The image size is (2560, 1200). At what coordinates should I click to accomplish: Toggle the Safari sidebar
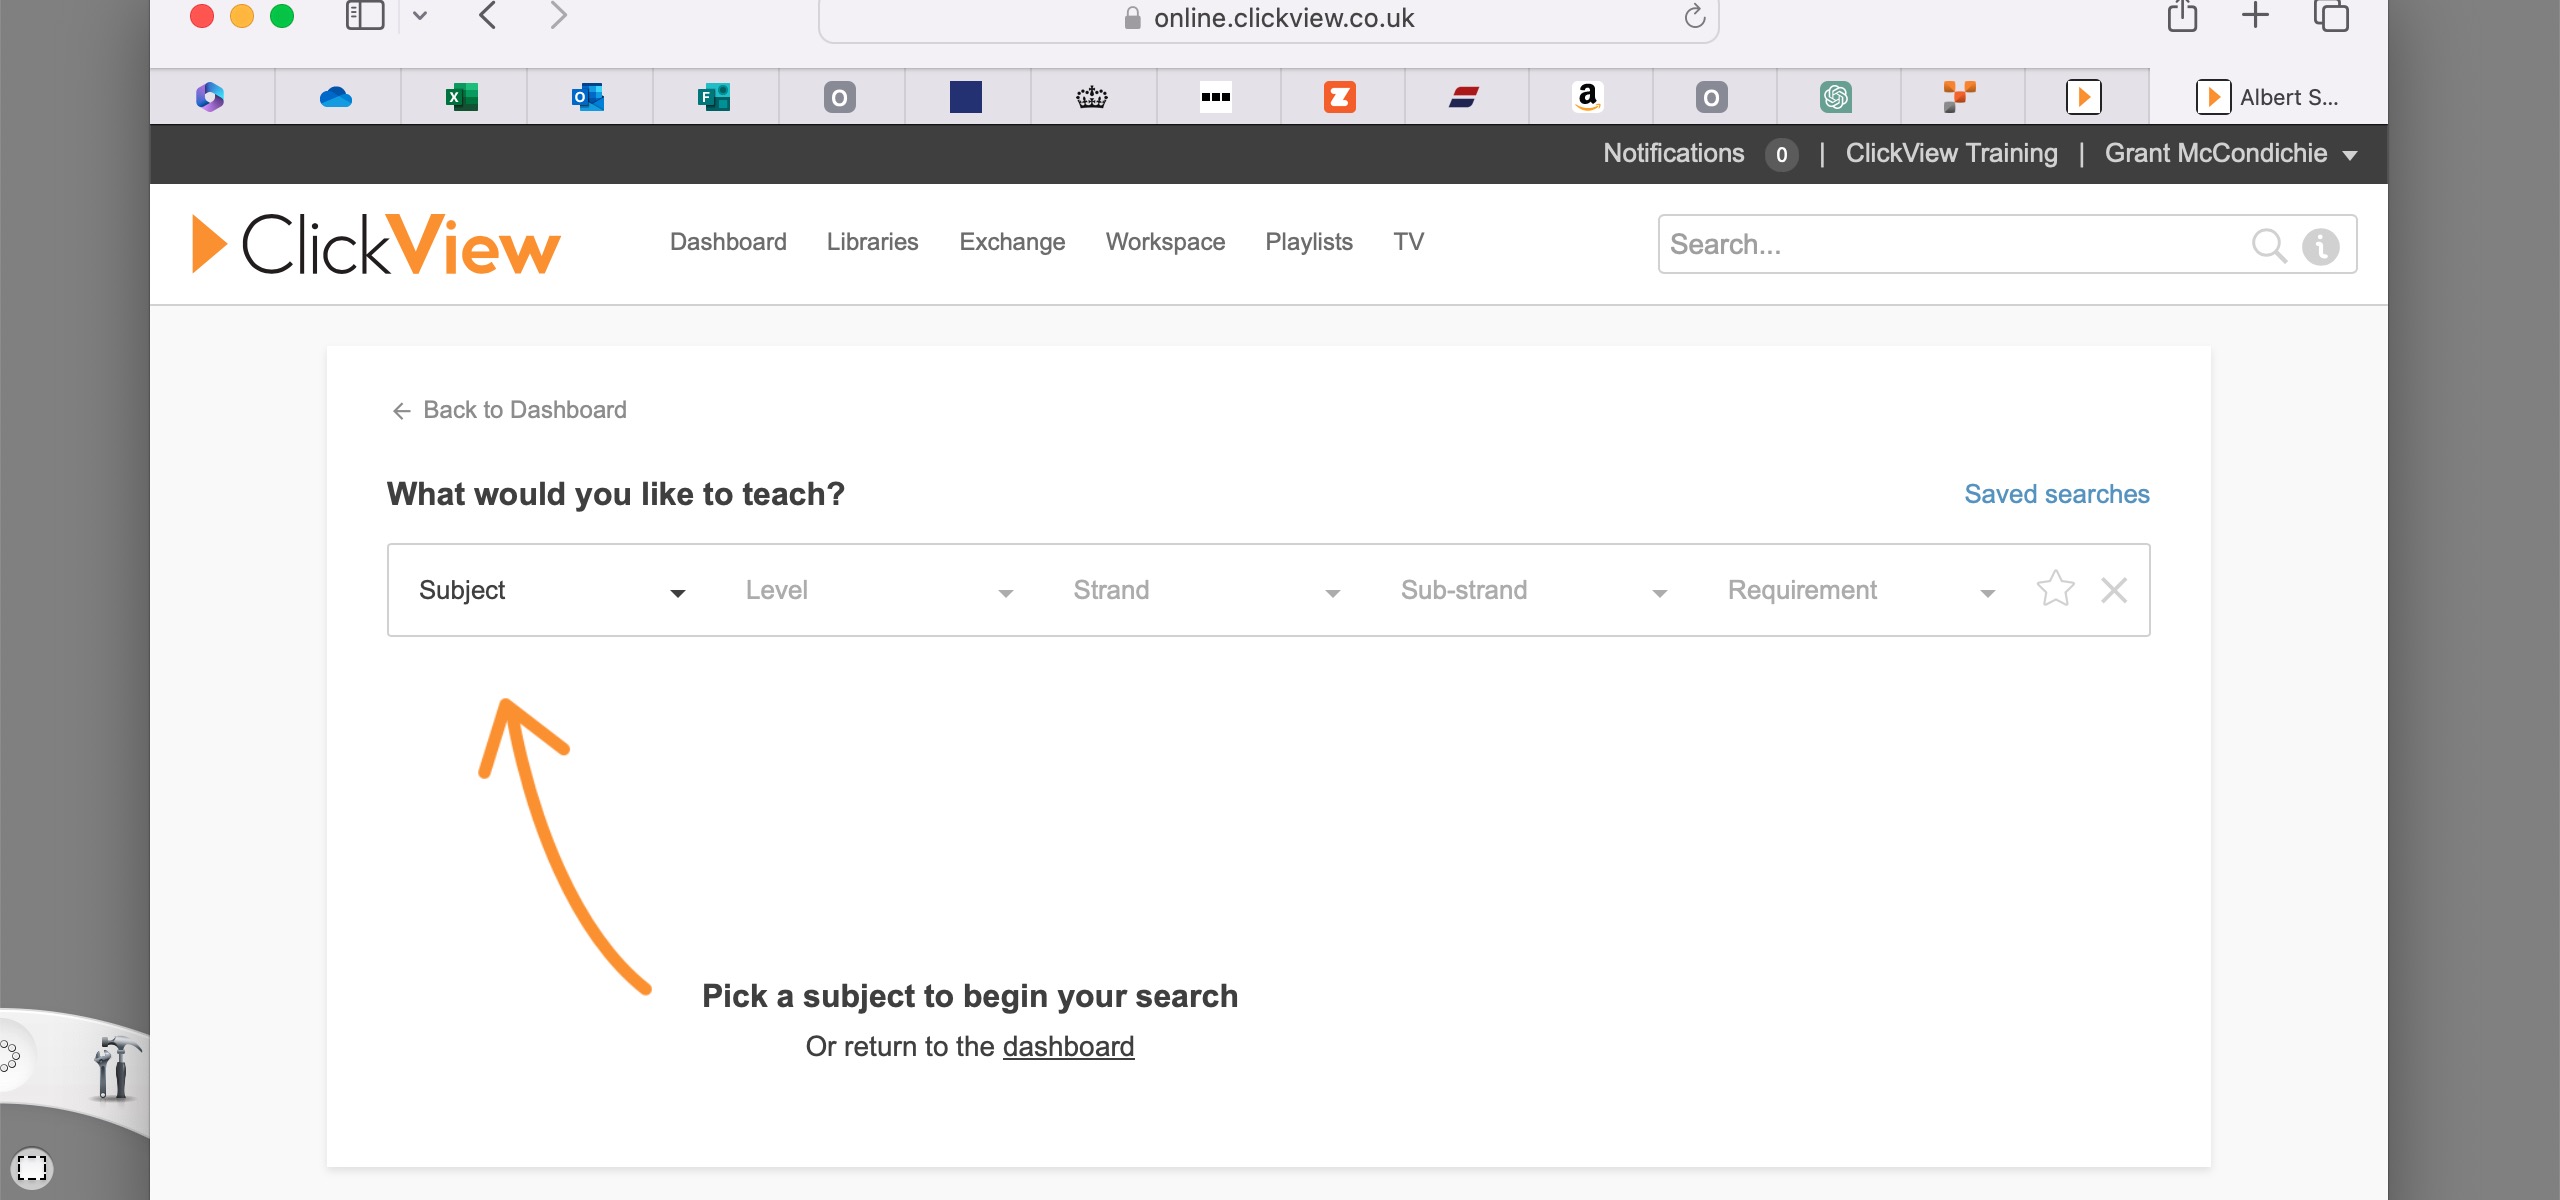pyautogui.click(x=365, y=16)
